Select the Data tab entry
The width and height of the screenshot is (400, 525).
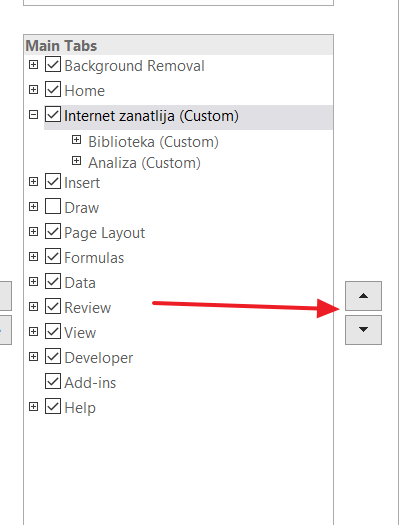coord(80,283)
